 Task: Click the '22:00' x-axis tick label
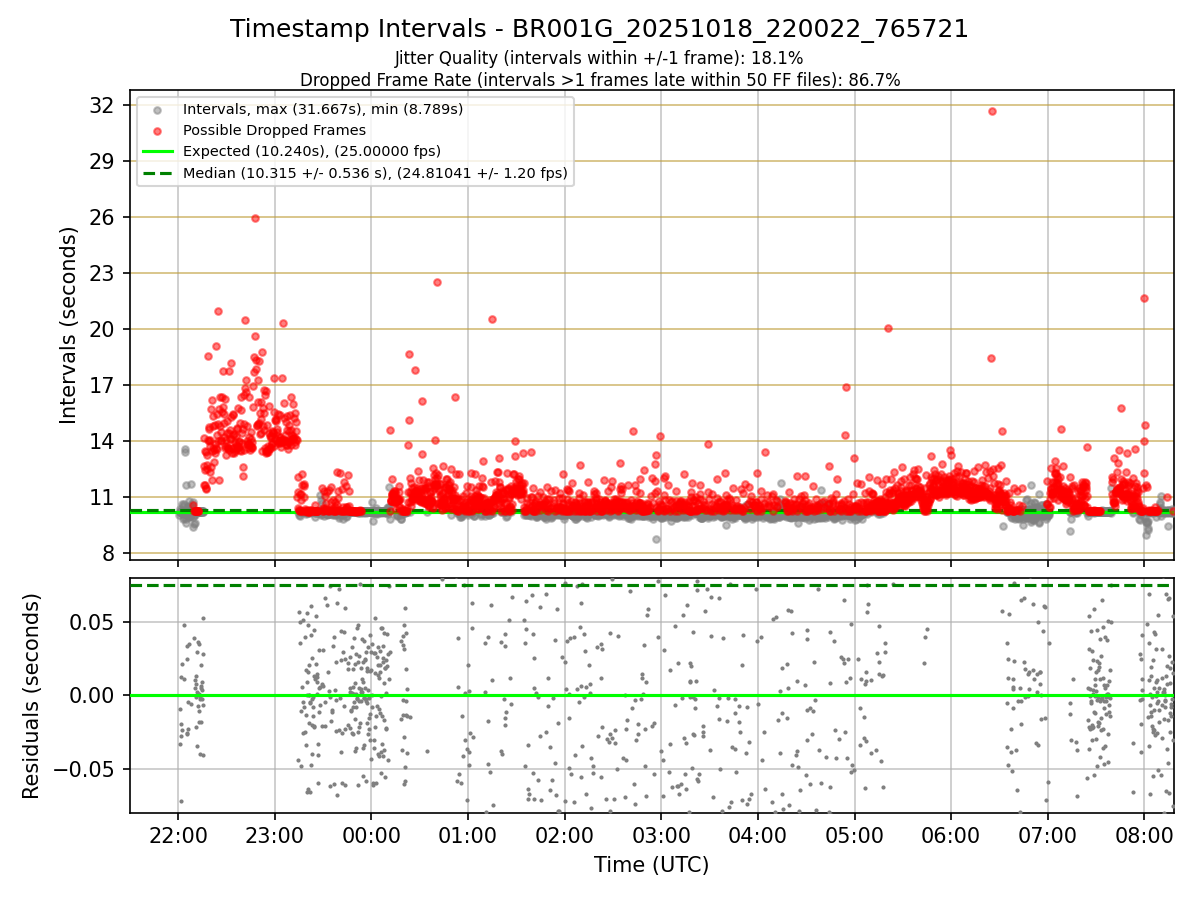pos(178,835)
